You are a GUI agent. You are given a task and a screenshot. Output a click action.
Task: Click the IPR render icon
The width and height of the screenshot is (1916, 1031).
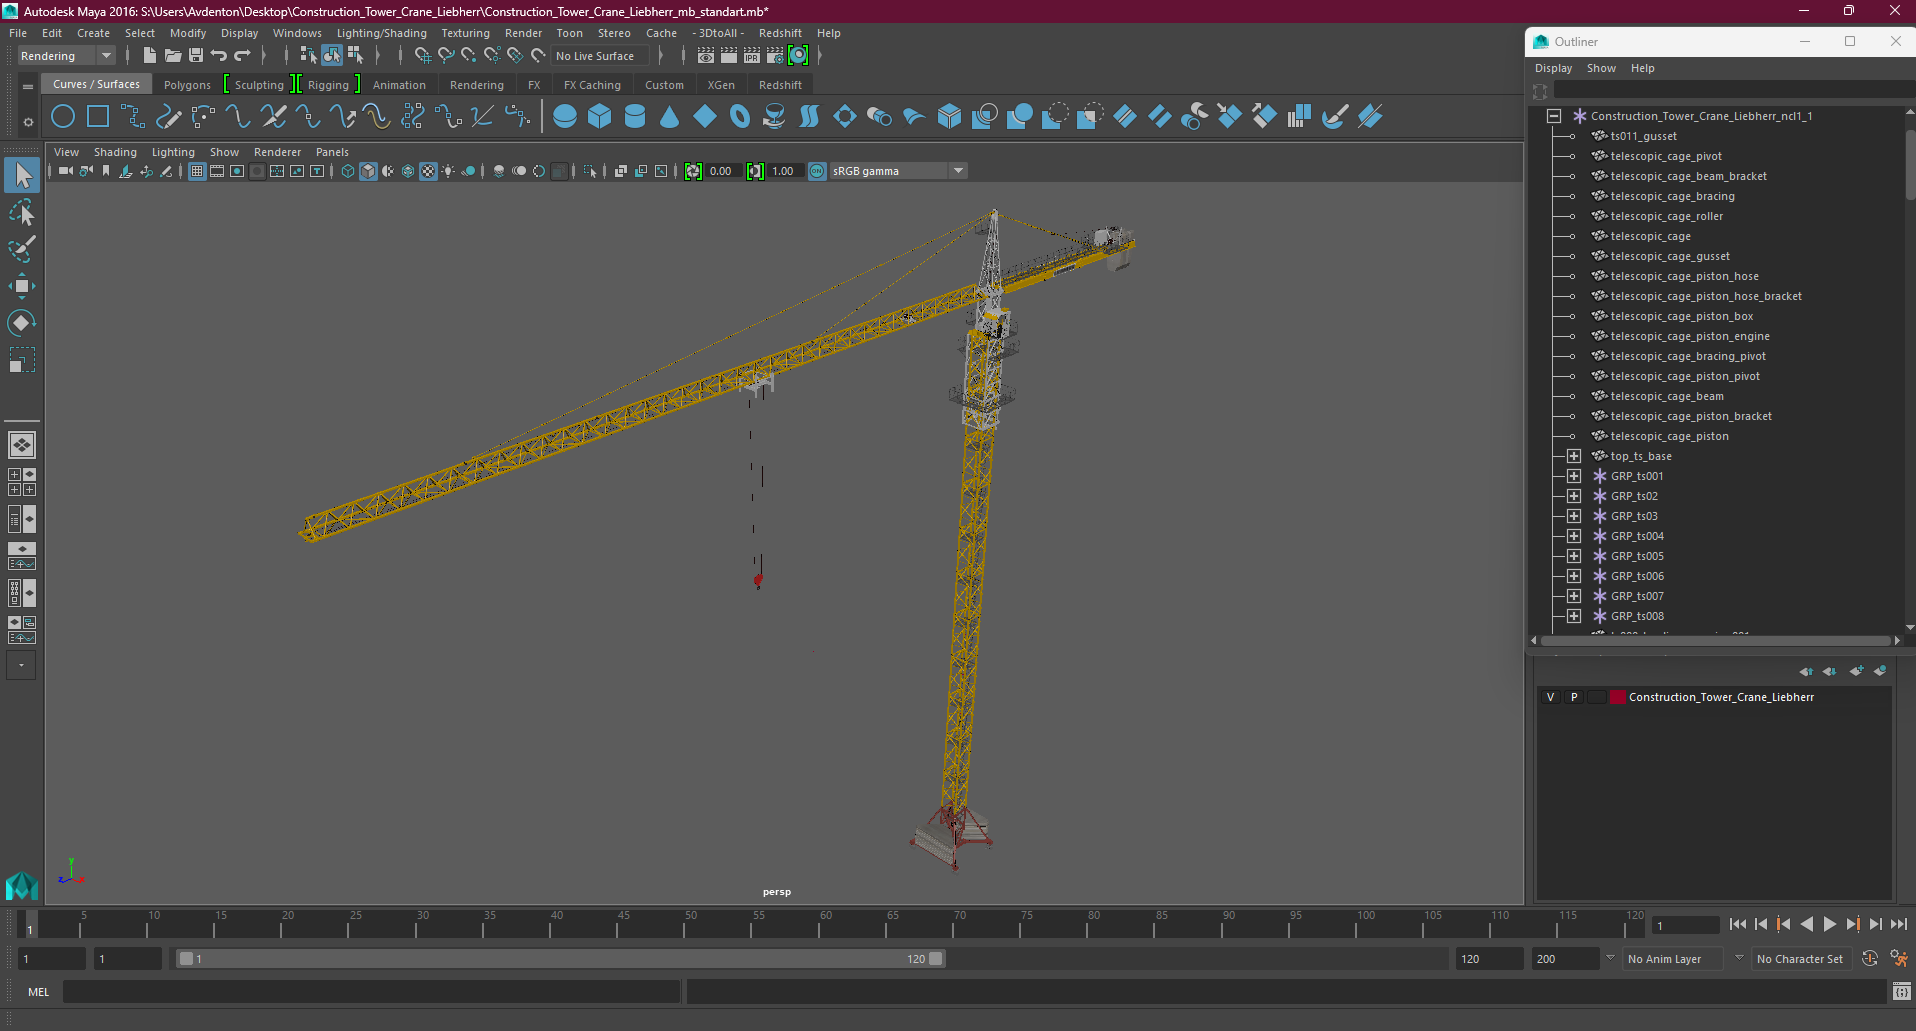pyautogui.click(x=752, y=56)
